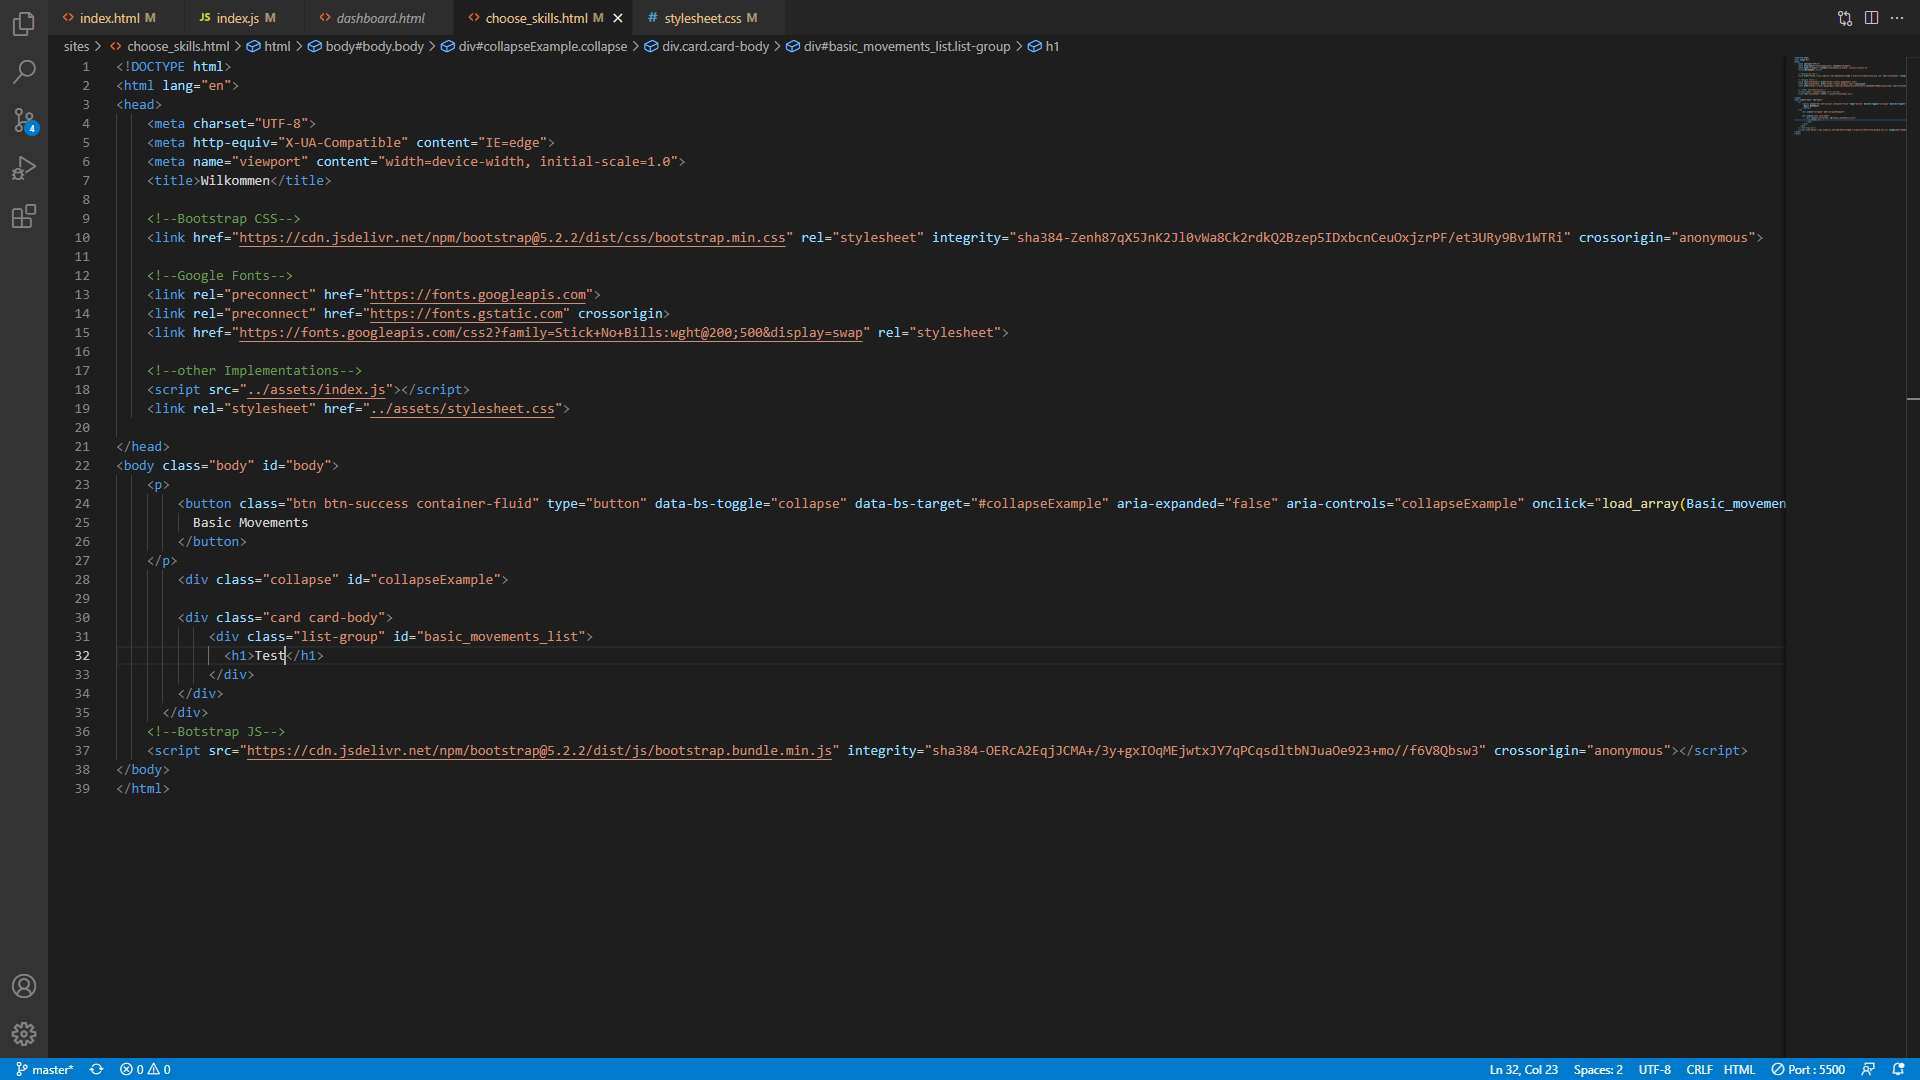Image resolution: width=1920 pixels, height=1080 pixels.
Task: Click the notifications bell in status bar
Action: [x=1900, y=1069]
